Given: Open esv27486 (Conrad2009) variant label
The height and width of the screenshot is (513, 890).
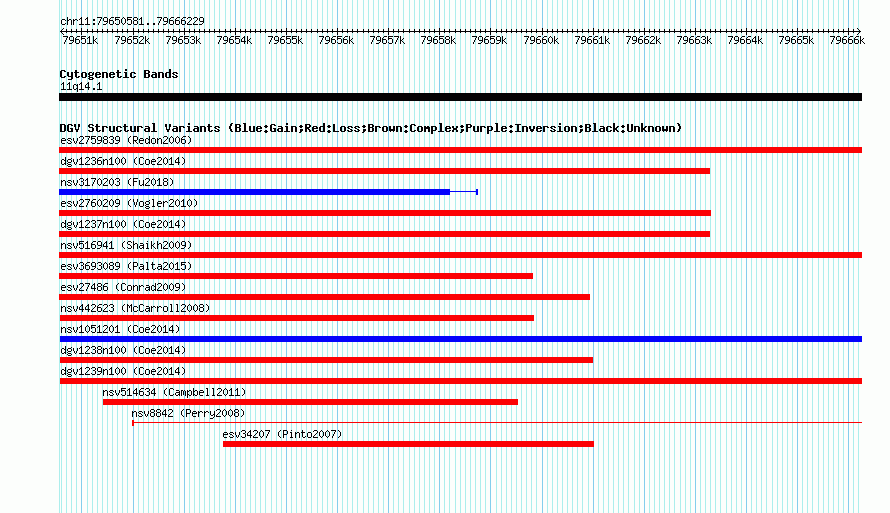Looking at the screenshot, I should [123, 287].
